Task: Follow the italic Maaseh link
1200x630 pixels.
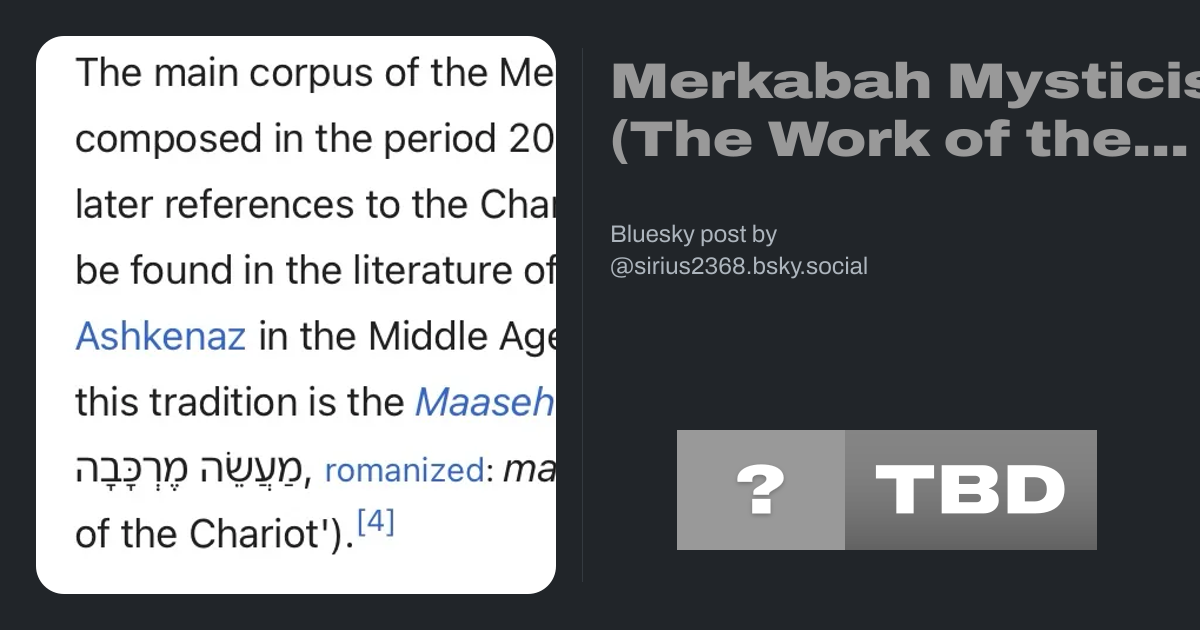Action: click(x=484, y=402)
